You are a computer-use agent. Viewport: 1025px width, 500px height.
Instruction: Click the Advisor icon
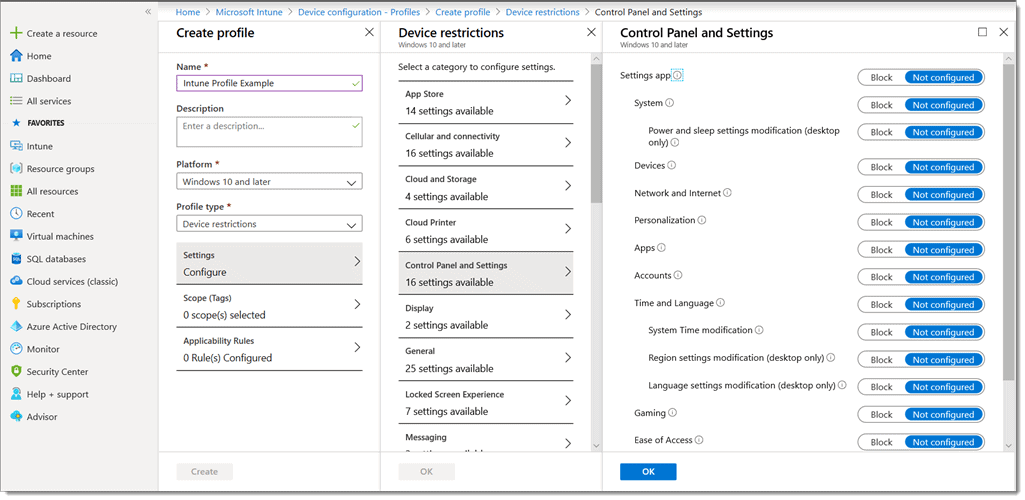click(x=16, y=417)
